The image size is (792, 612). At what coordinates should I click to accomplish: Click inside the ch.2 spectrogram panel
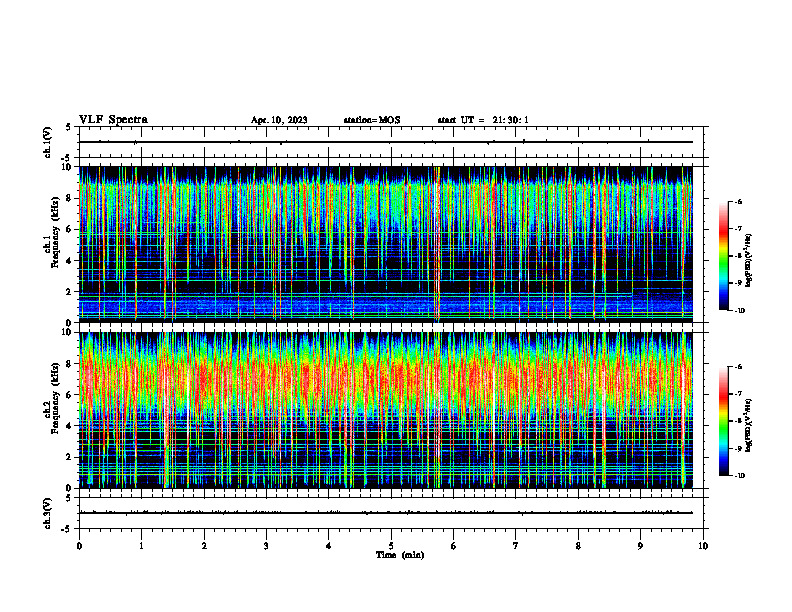386,410
